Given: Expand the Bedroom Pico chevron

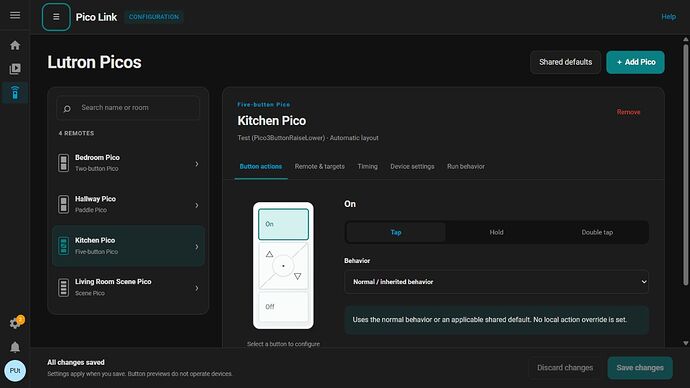Looking at the screenshot, I should 197,164.
